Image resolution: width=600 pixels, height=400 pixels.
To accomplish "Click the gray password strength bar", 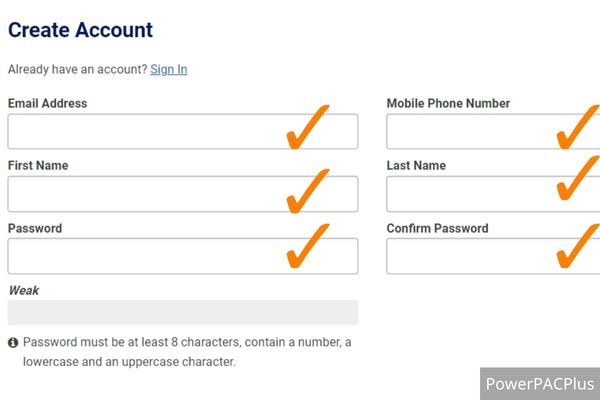I will click(182, 312).
